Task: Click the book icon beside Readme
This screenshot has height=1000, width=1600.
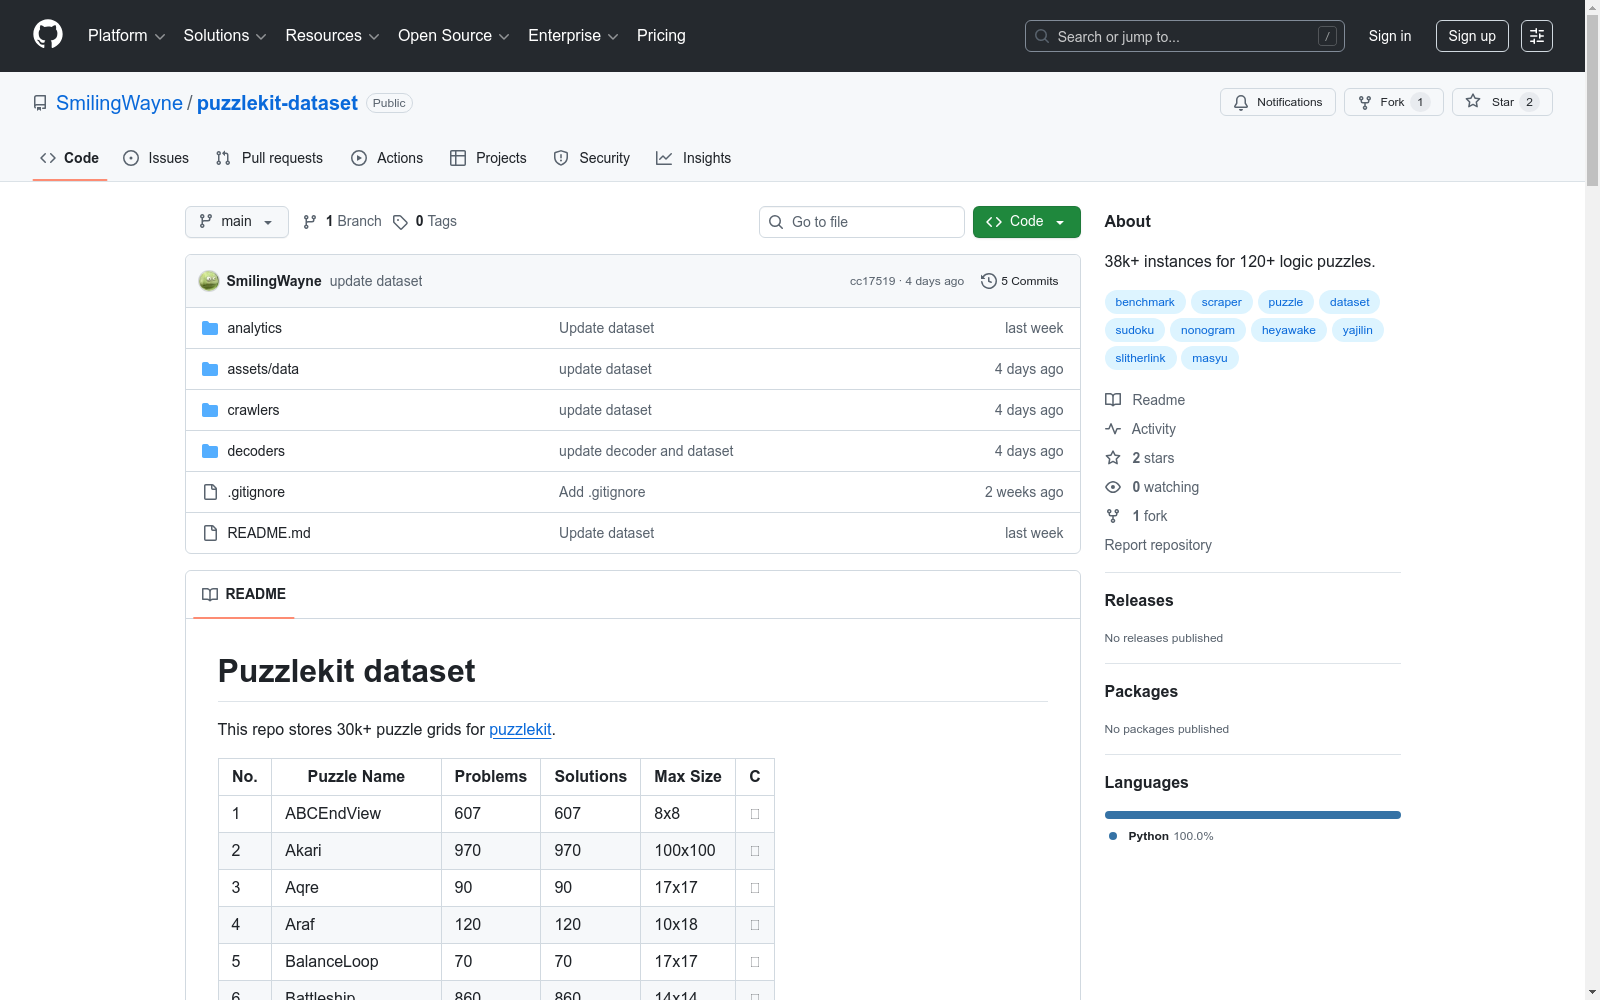Action: point(1113,400)
